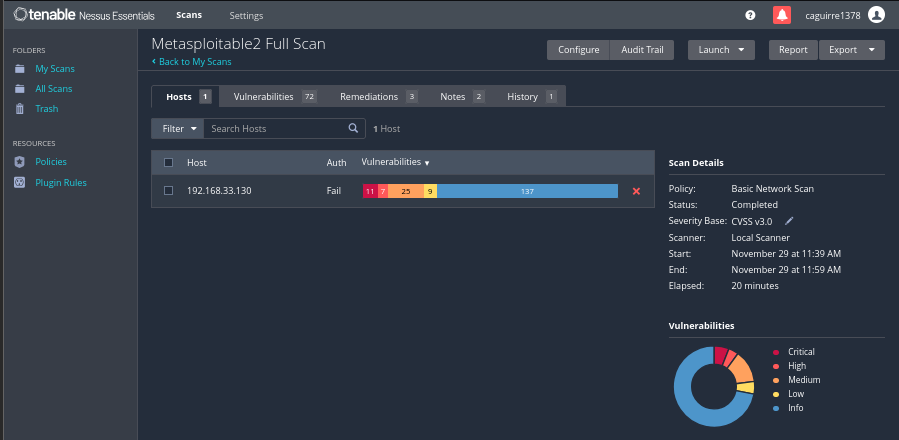
Task: Switch to the Vulnerabilities tab
Action: point(273,97)
